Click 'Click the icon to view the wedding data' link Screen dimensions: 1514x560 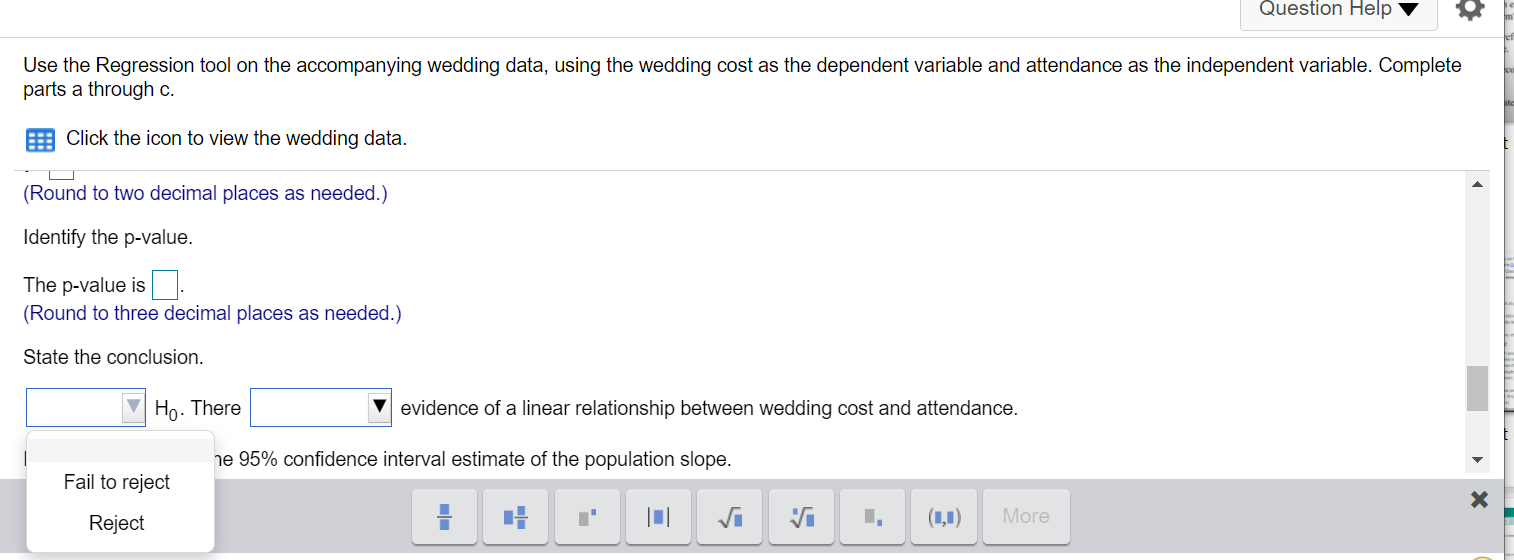[x=236, y=138]
